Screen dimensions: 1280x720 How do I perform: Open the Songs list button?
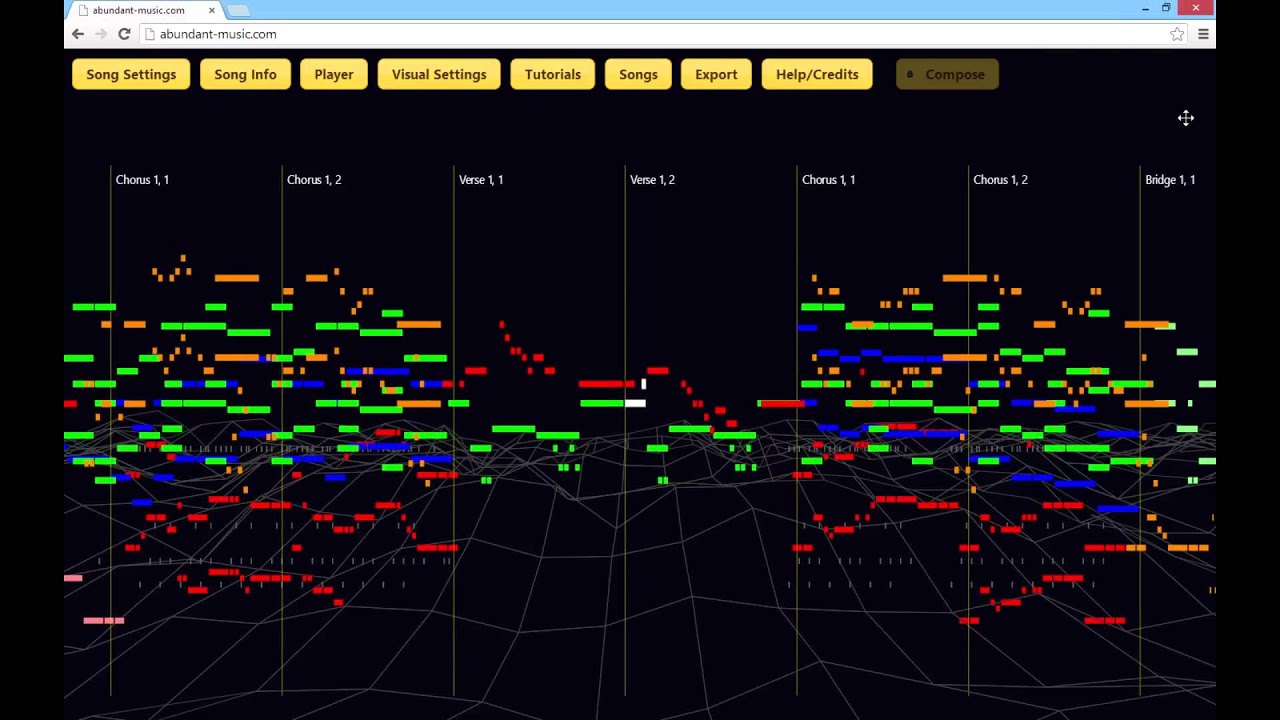click(x=638, y=74)
